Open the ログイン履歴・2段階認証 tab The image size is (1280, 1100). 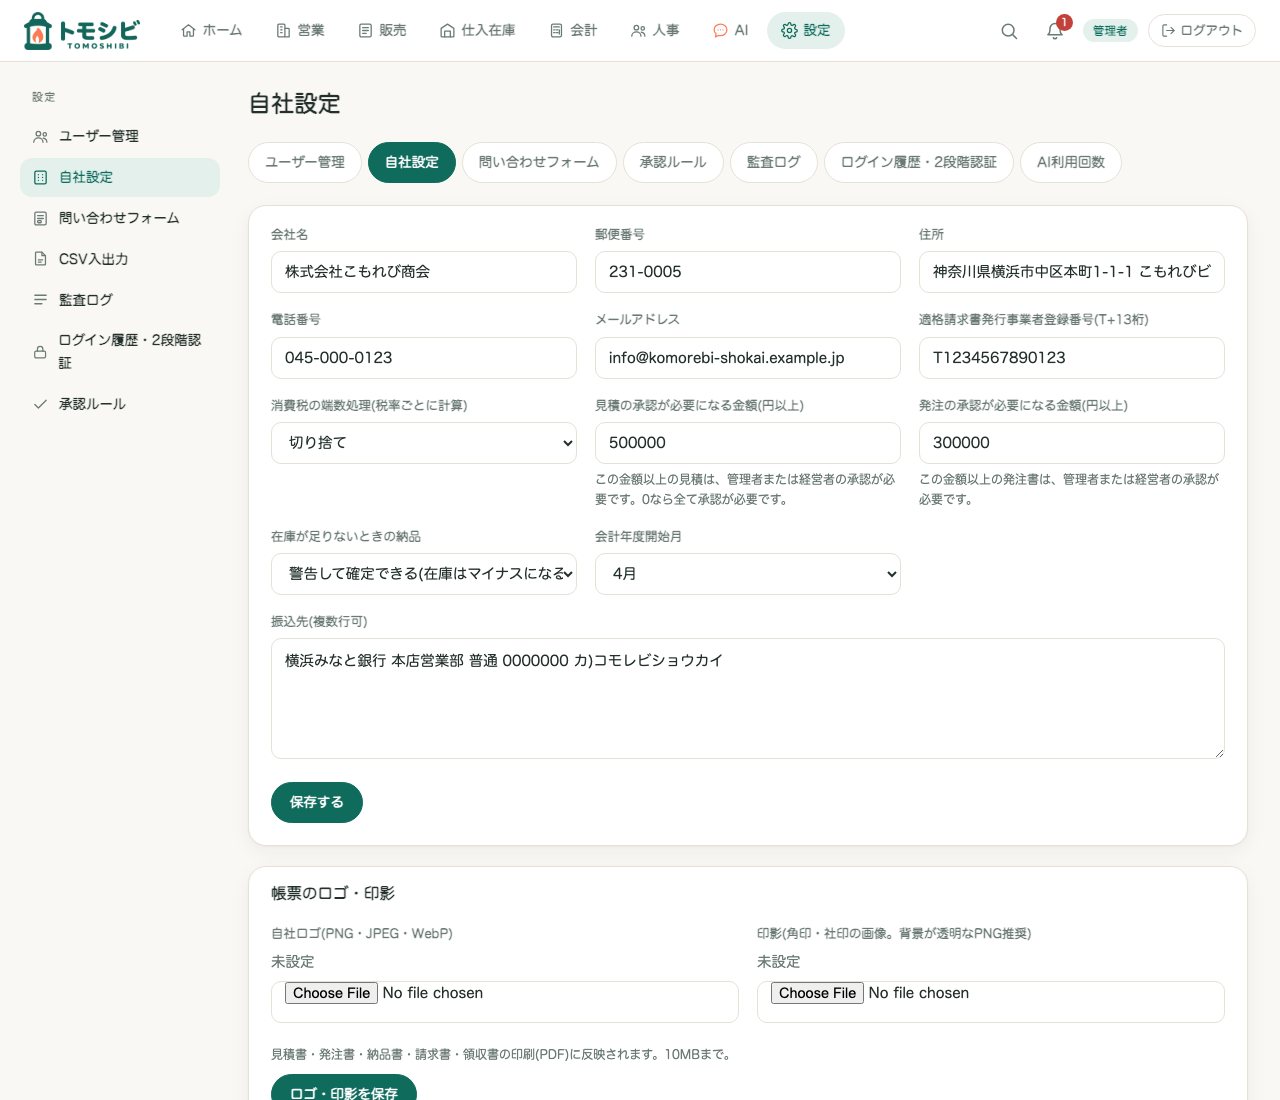919,162
